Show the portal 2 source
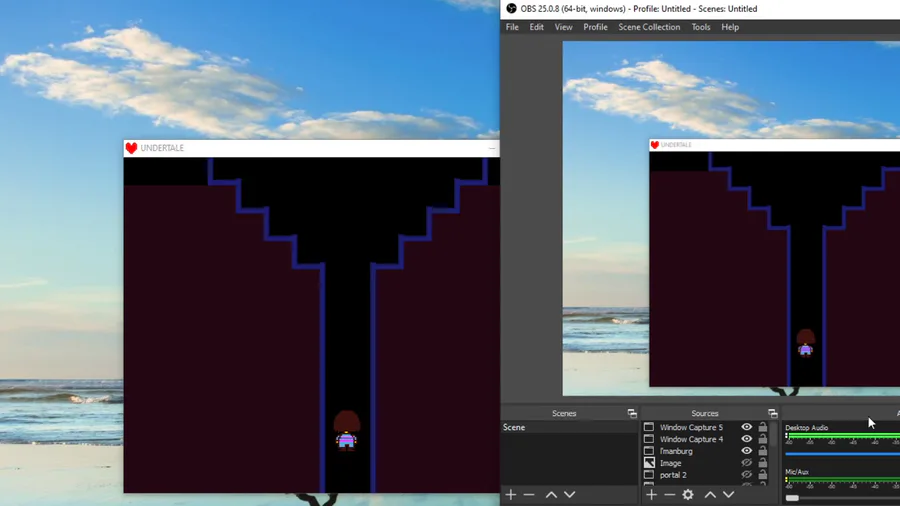 click(x=746, y=475)
